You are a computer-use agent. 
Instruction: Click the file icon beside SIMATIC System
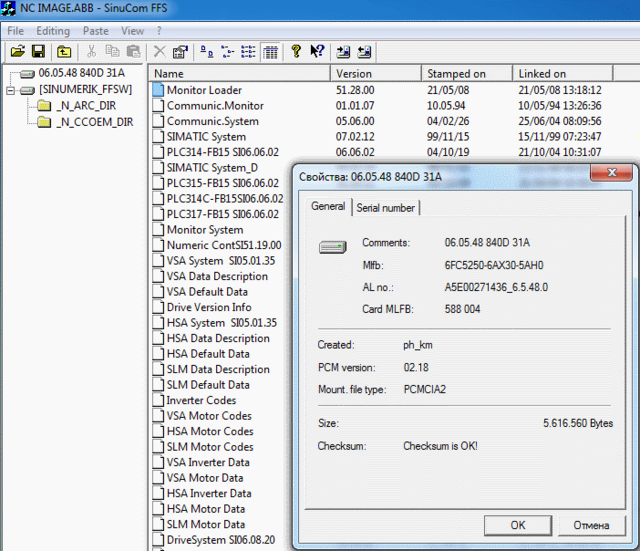tap(158, 136)
